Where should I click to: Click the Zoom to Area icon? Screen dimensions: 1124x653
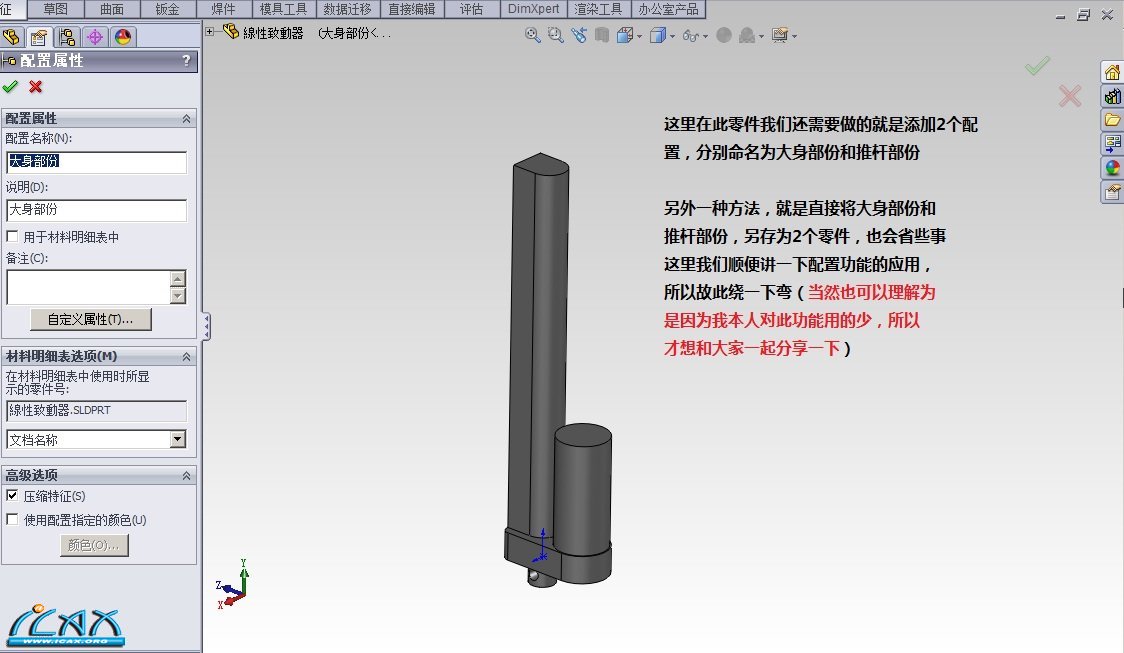click(x=556, y=35)
